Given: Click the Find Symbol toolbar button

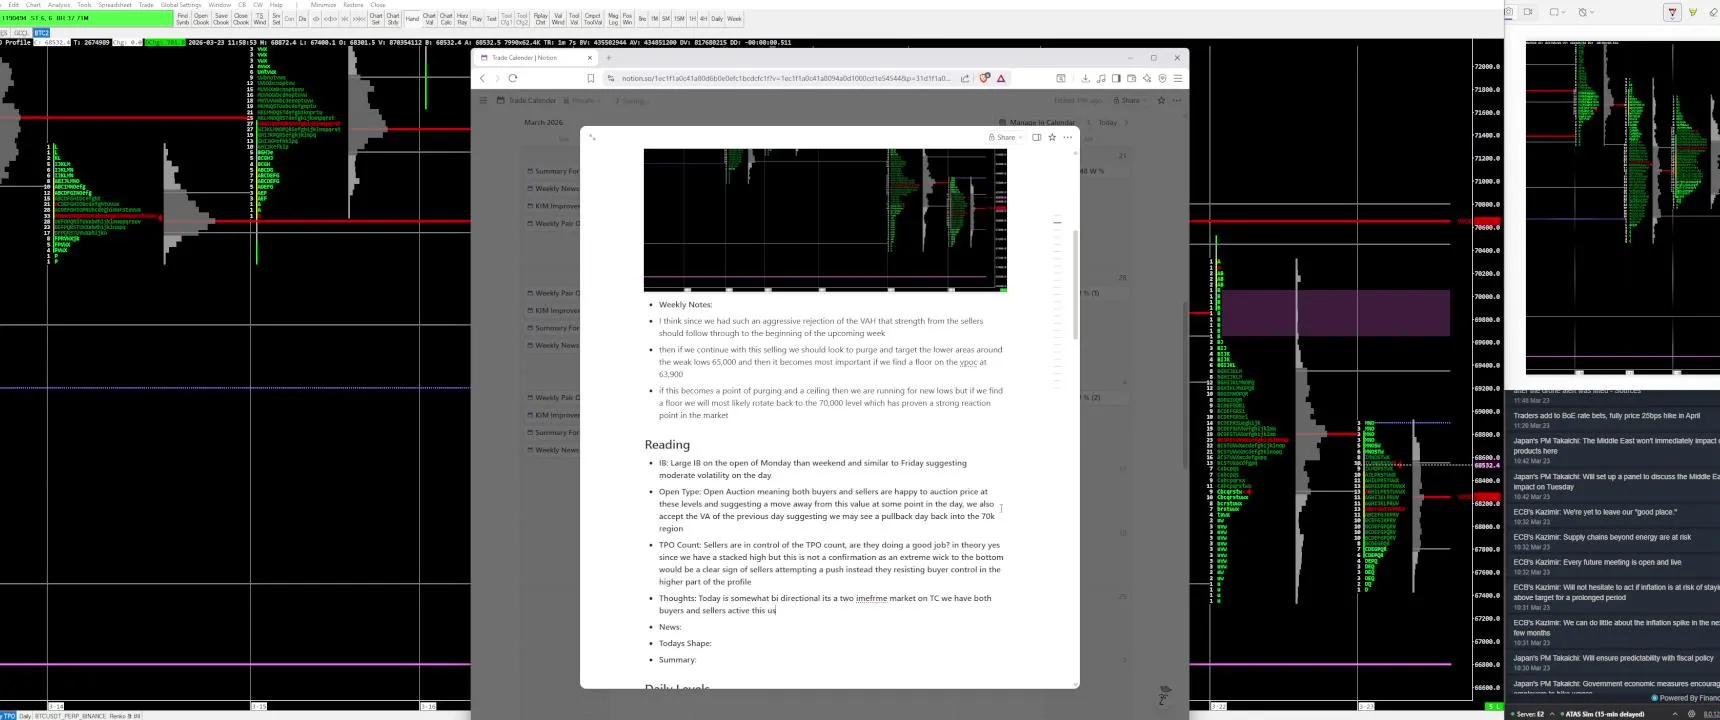Looking at the screenshot, I should pyautogui.click(x=182, y=18).
